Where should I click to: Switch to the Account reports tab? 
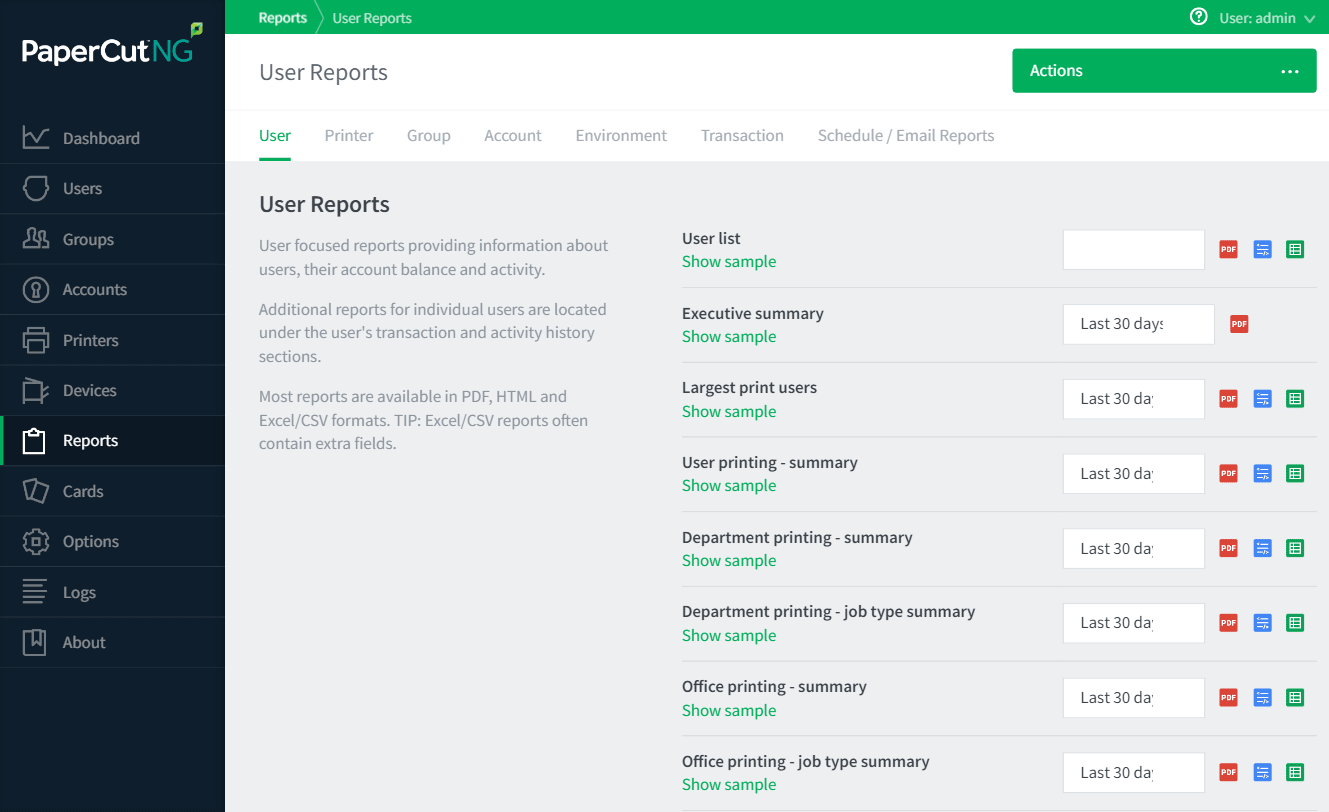[x=513, y=135]
